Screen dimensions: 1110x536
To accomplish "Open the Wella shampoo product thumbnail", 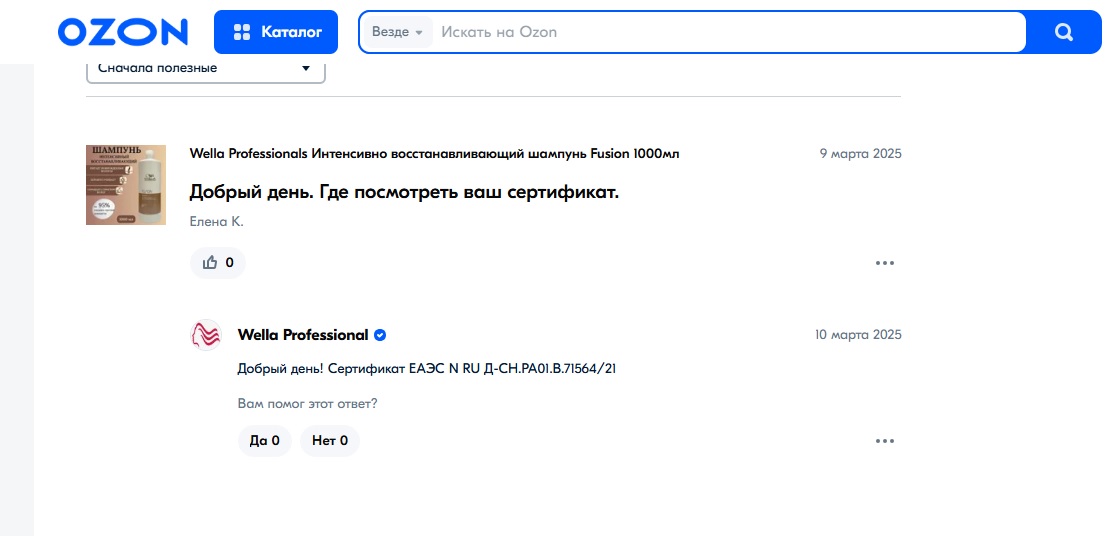I will 126,185.
